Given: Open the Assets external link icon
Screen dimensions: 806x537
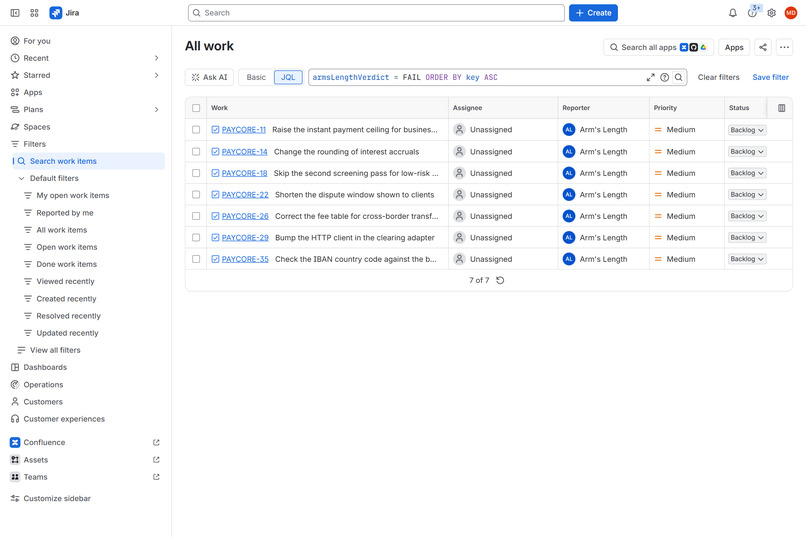Looking at the screenshot, I should [156, 460].
